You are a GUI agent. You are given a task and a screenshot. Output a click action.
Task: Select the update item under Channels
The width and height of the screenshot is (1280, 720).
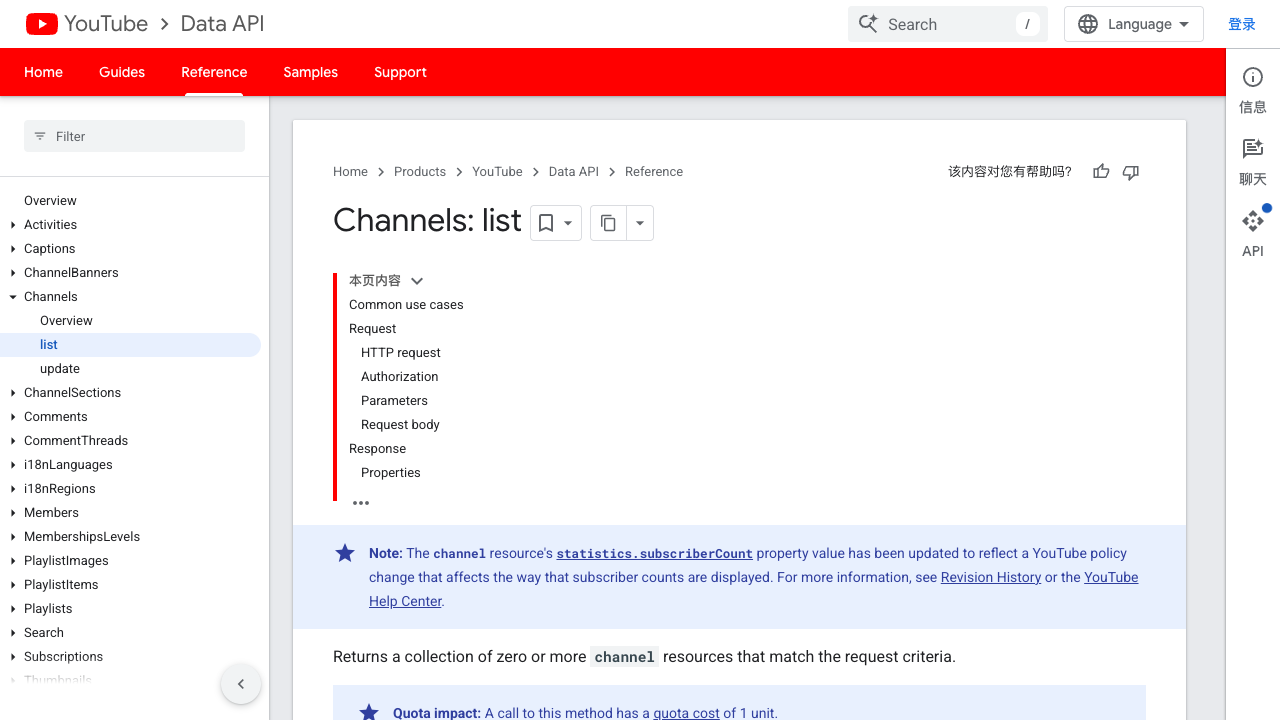[x=60, y=369]
